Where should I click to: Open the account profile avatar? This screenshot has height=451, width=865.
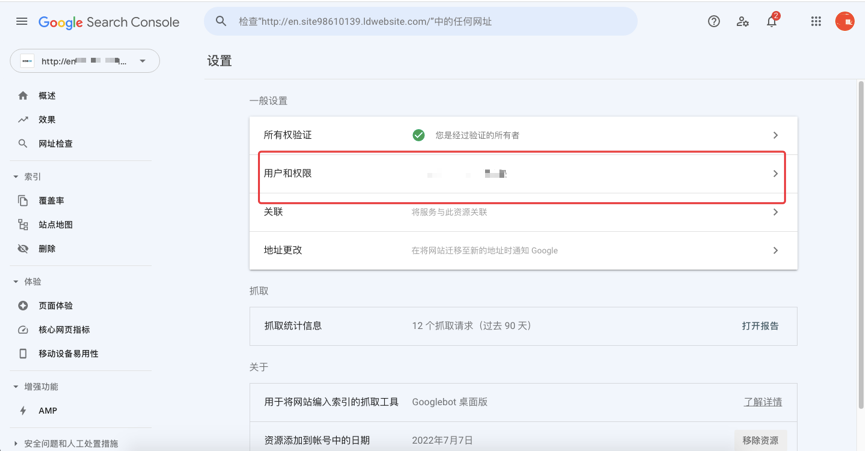click(x=845, y=21)
